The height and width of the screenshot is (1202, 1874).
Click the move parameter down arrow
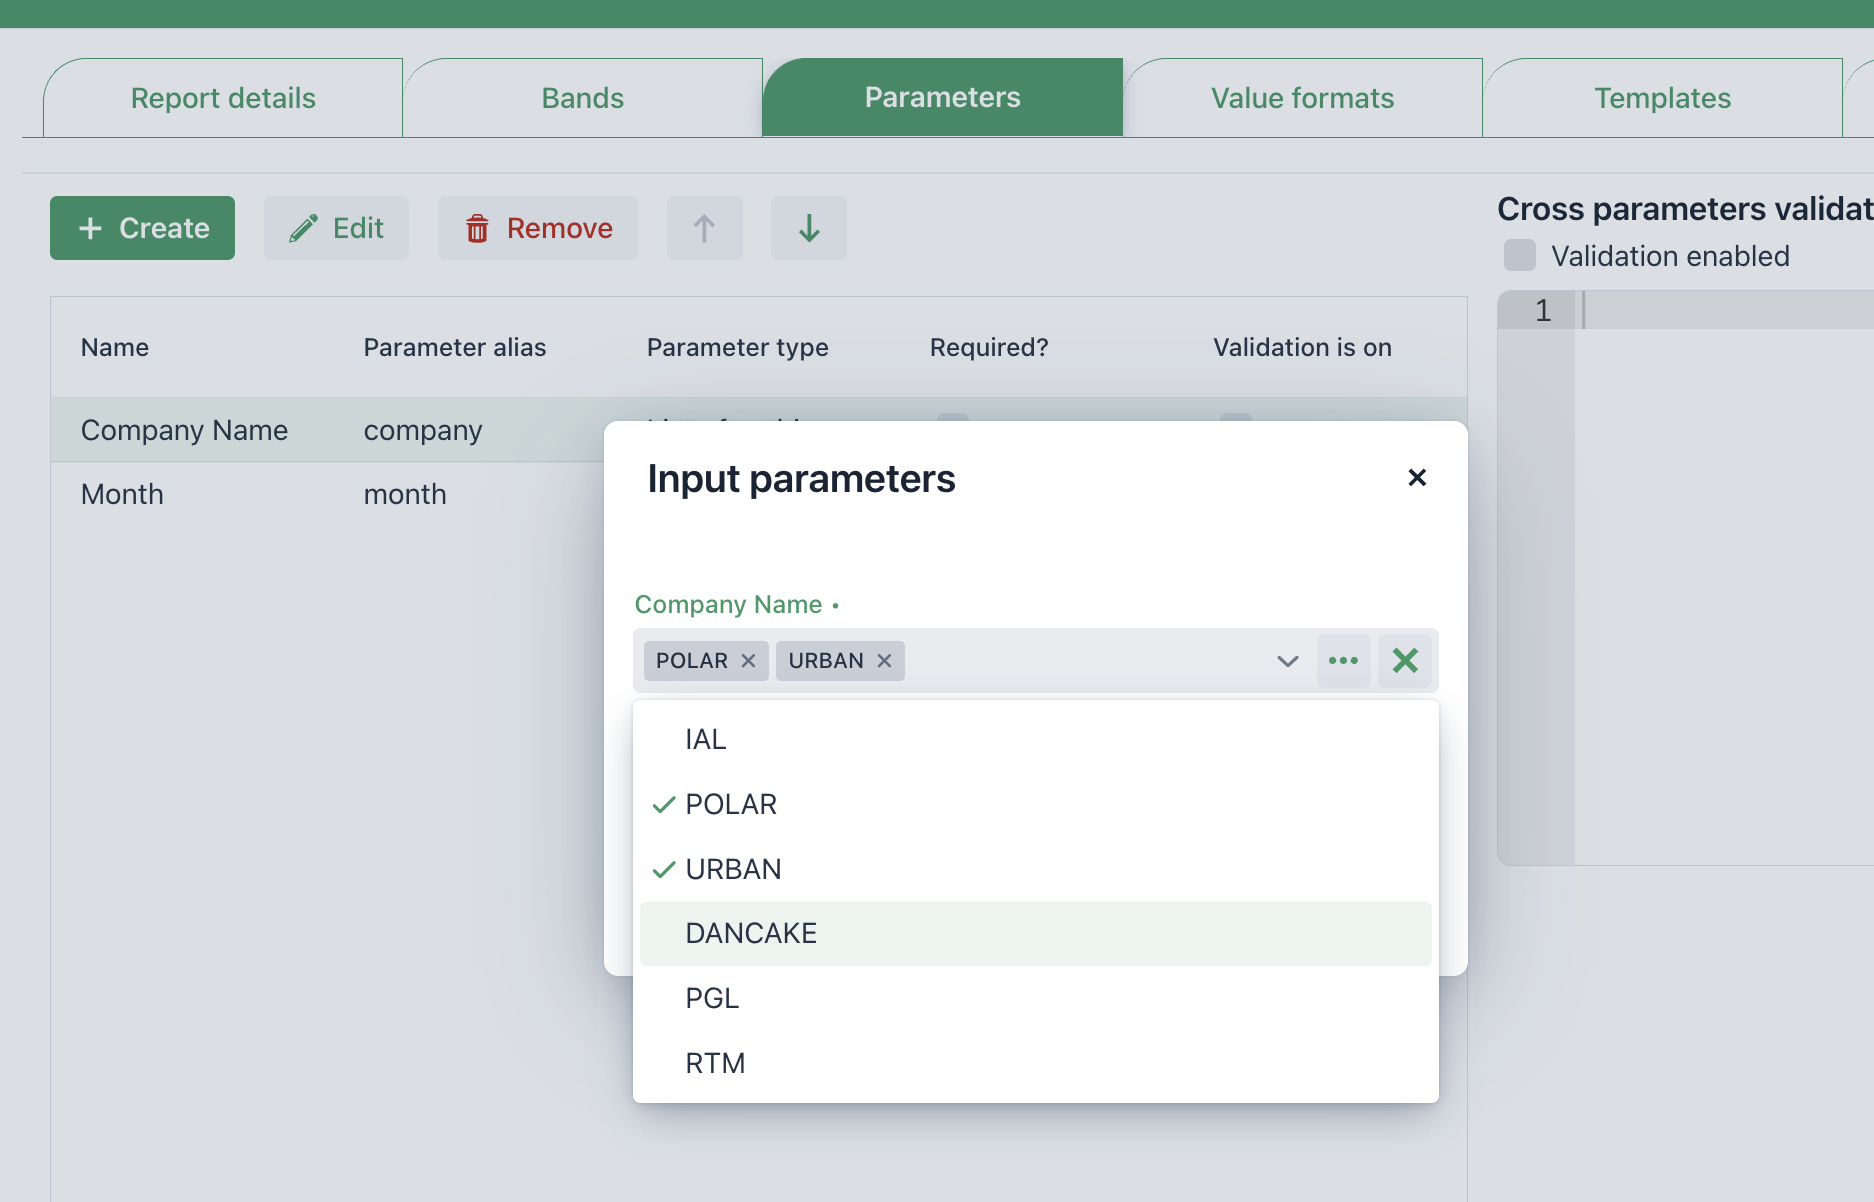click(808, 228)
